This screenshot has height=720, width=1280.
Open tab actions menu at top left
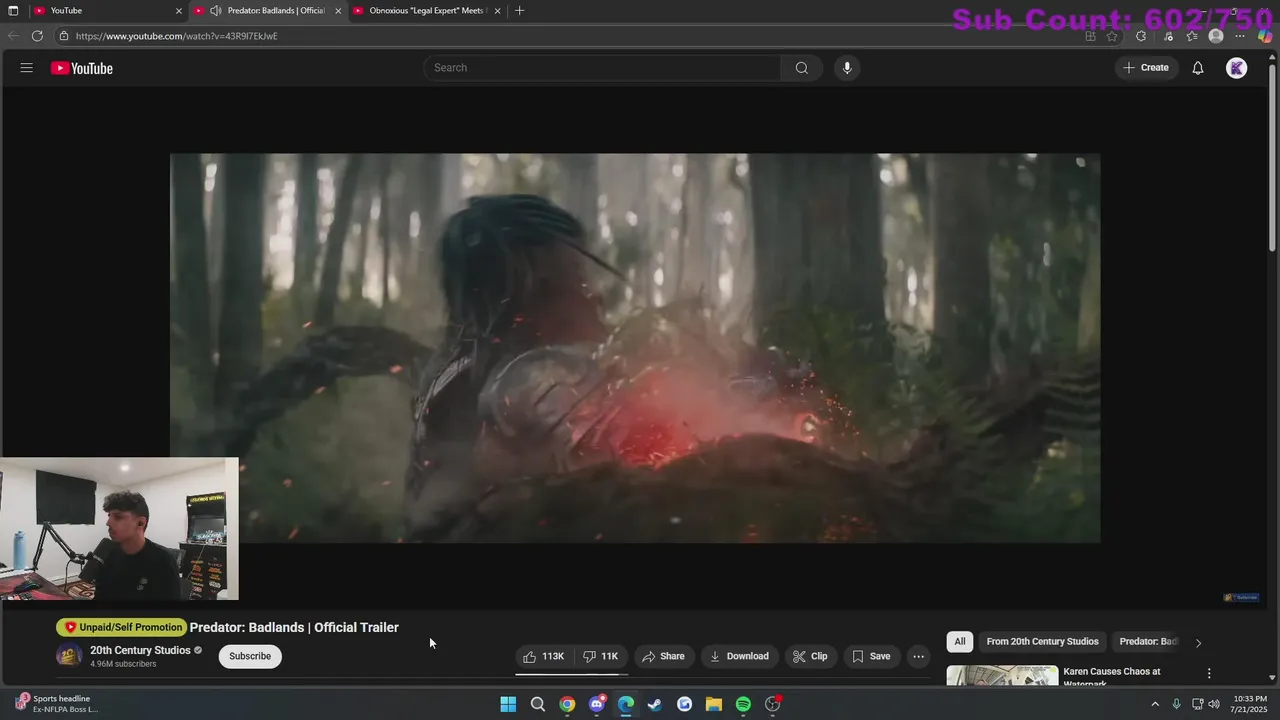(x=13, y=10)
